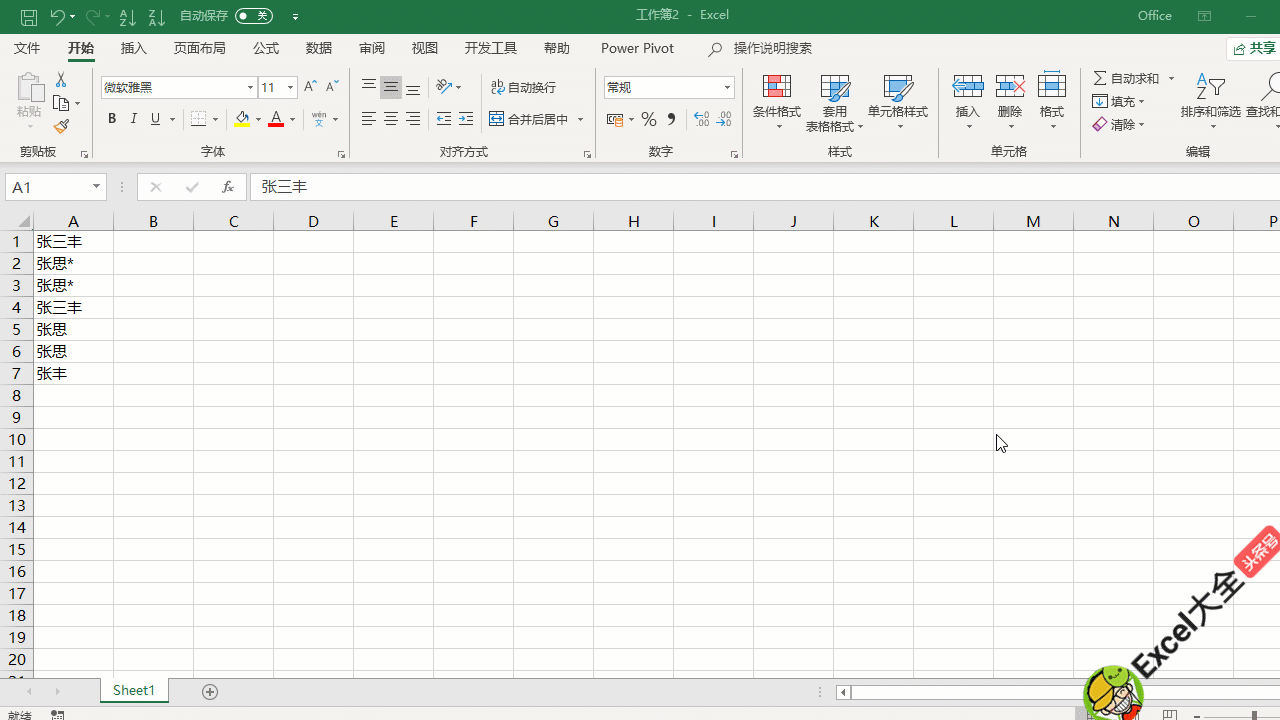Click the Sort ascending A-Z icon
The width and height of the screenshot is (1280, 720).
[x=127, y=17]
